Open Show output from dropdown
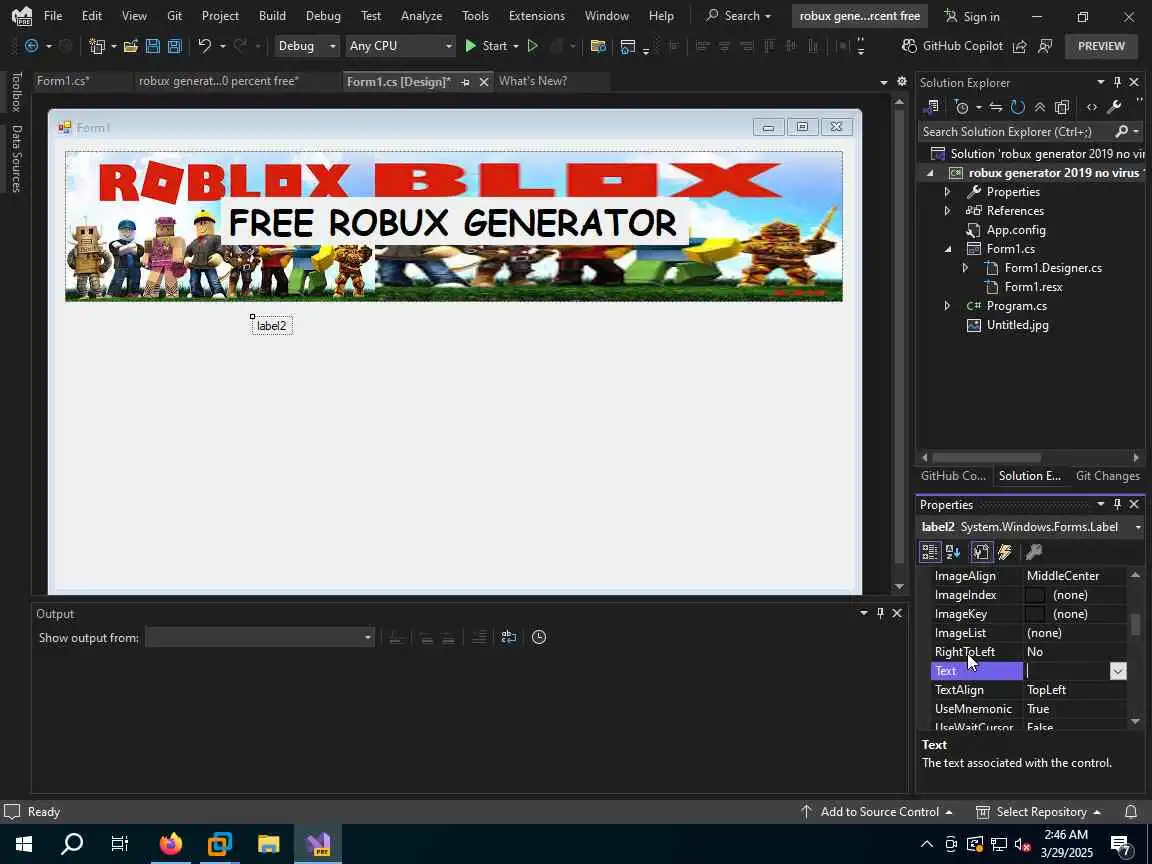This screenshot has height=864, width=1152. point(259,637)
